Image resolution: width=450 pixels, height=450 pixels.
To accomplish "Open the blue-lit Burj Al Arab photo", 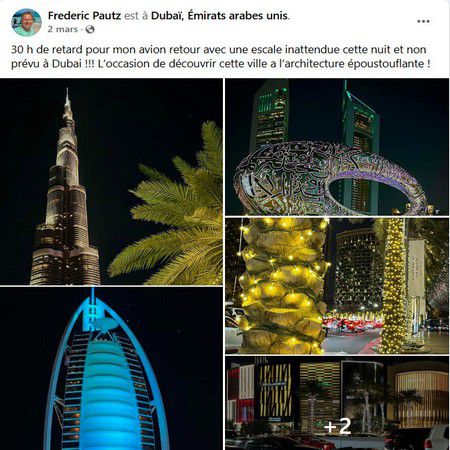I will tap(111, 368).
